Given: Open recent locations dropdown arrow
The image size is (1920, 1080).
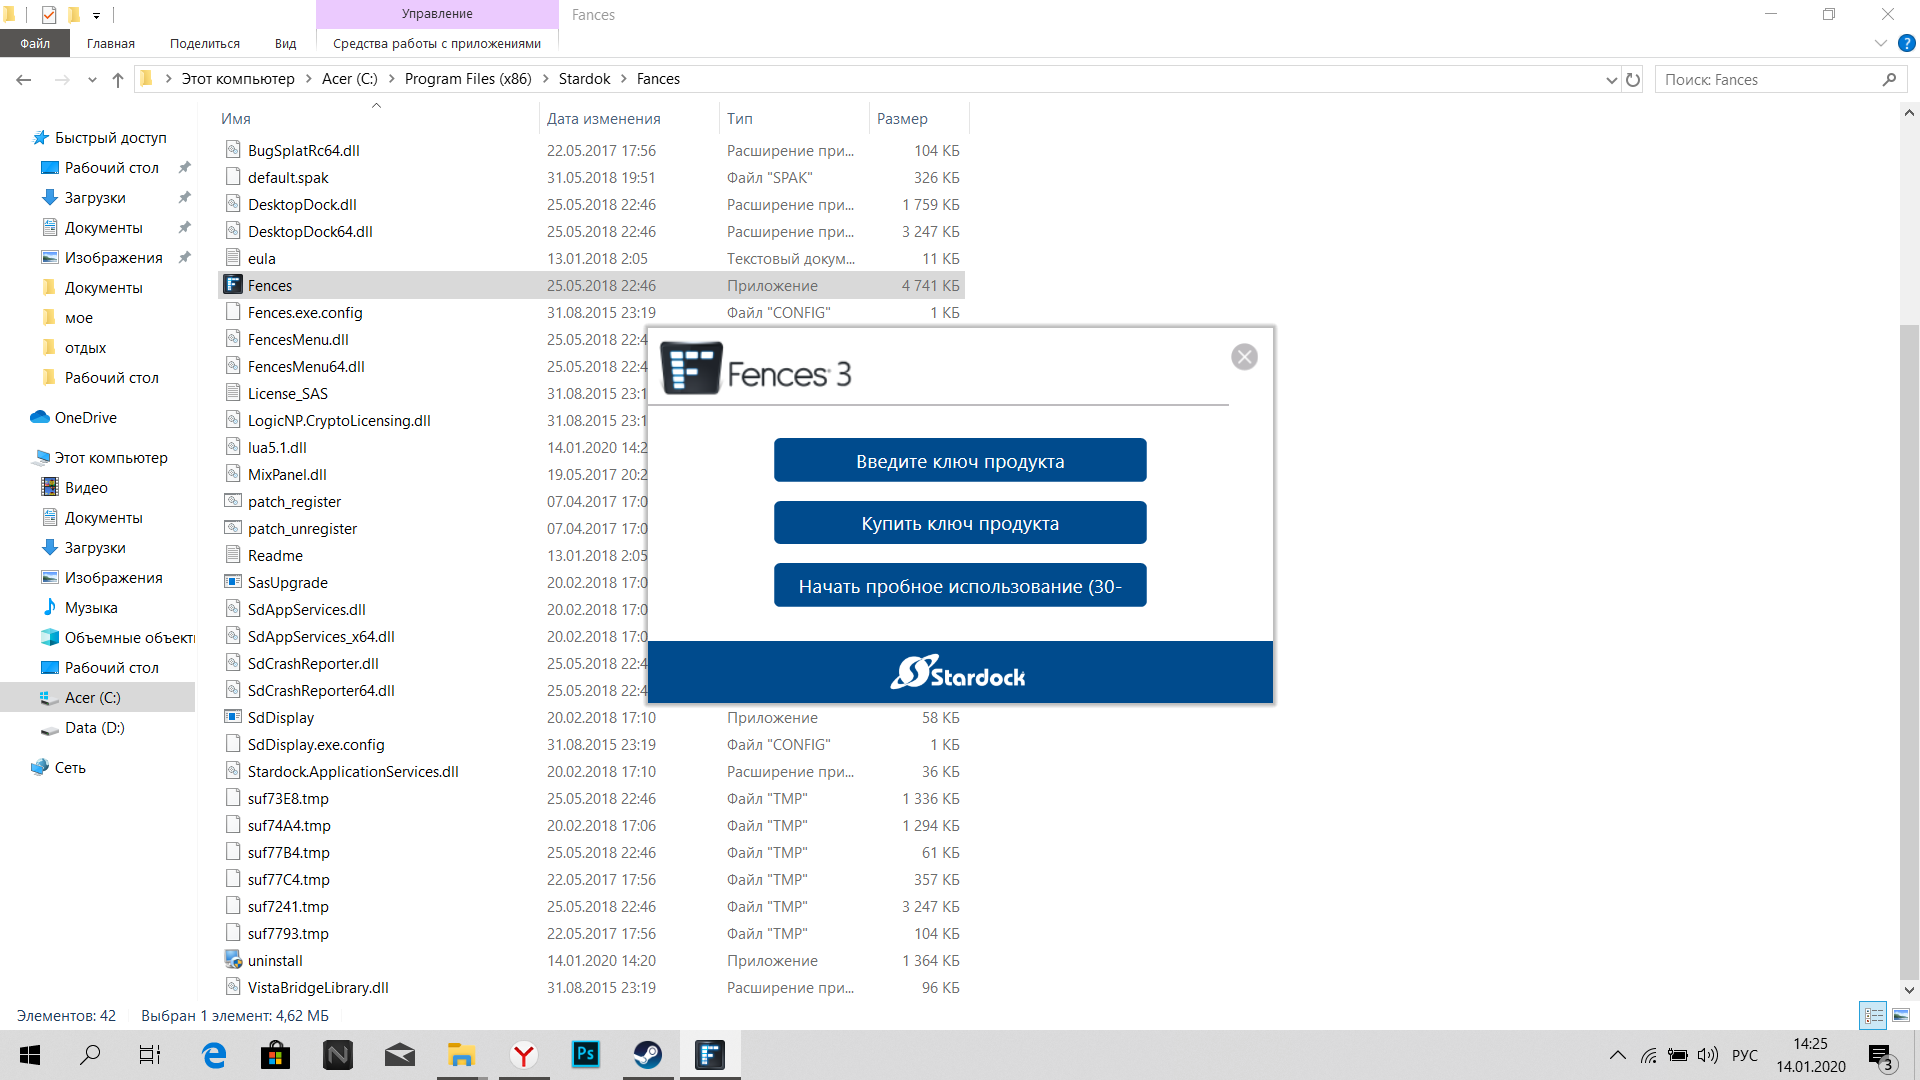Looking at the screenshot, I should (92, 79).
